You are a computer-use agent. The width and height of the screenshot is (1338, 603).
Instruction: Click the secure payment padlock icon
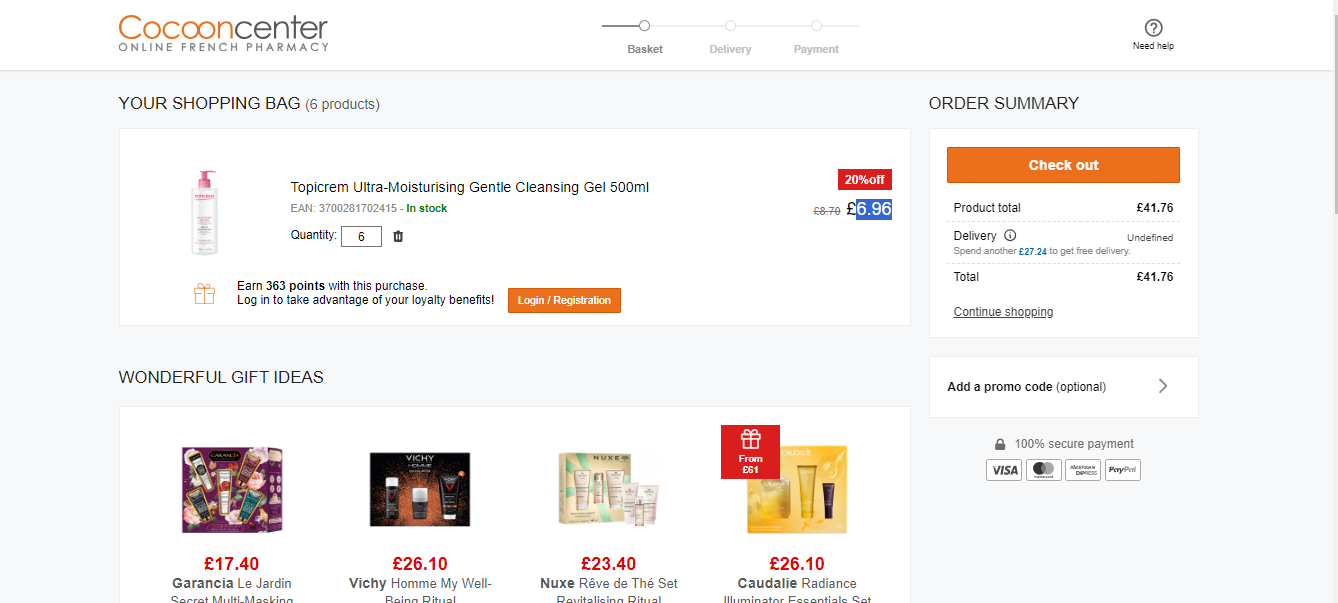click(1000, 444)
